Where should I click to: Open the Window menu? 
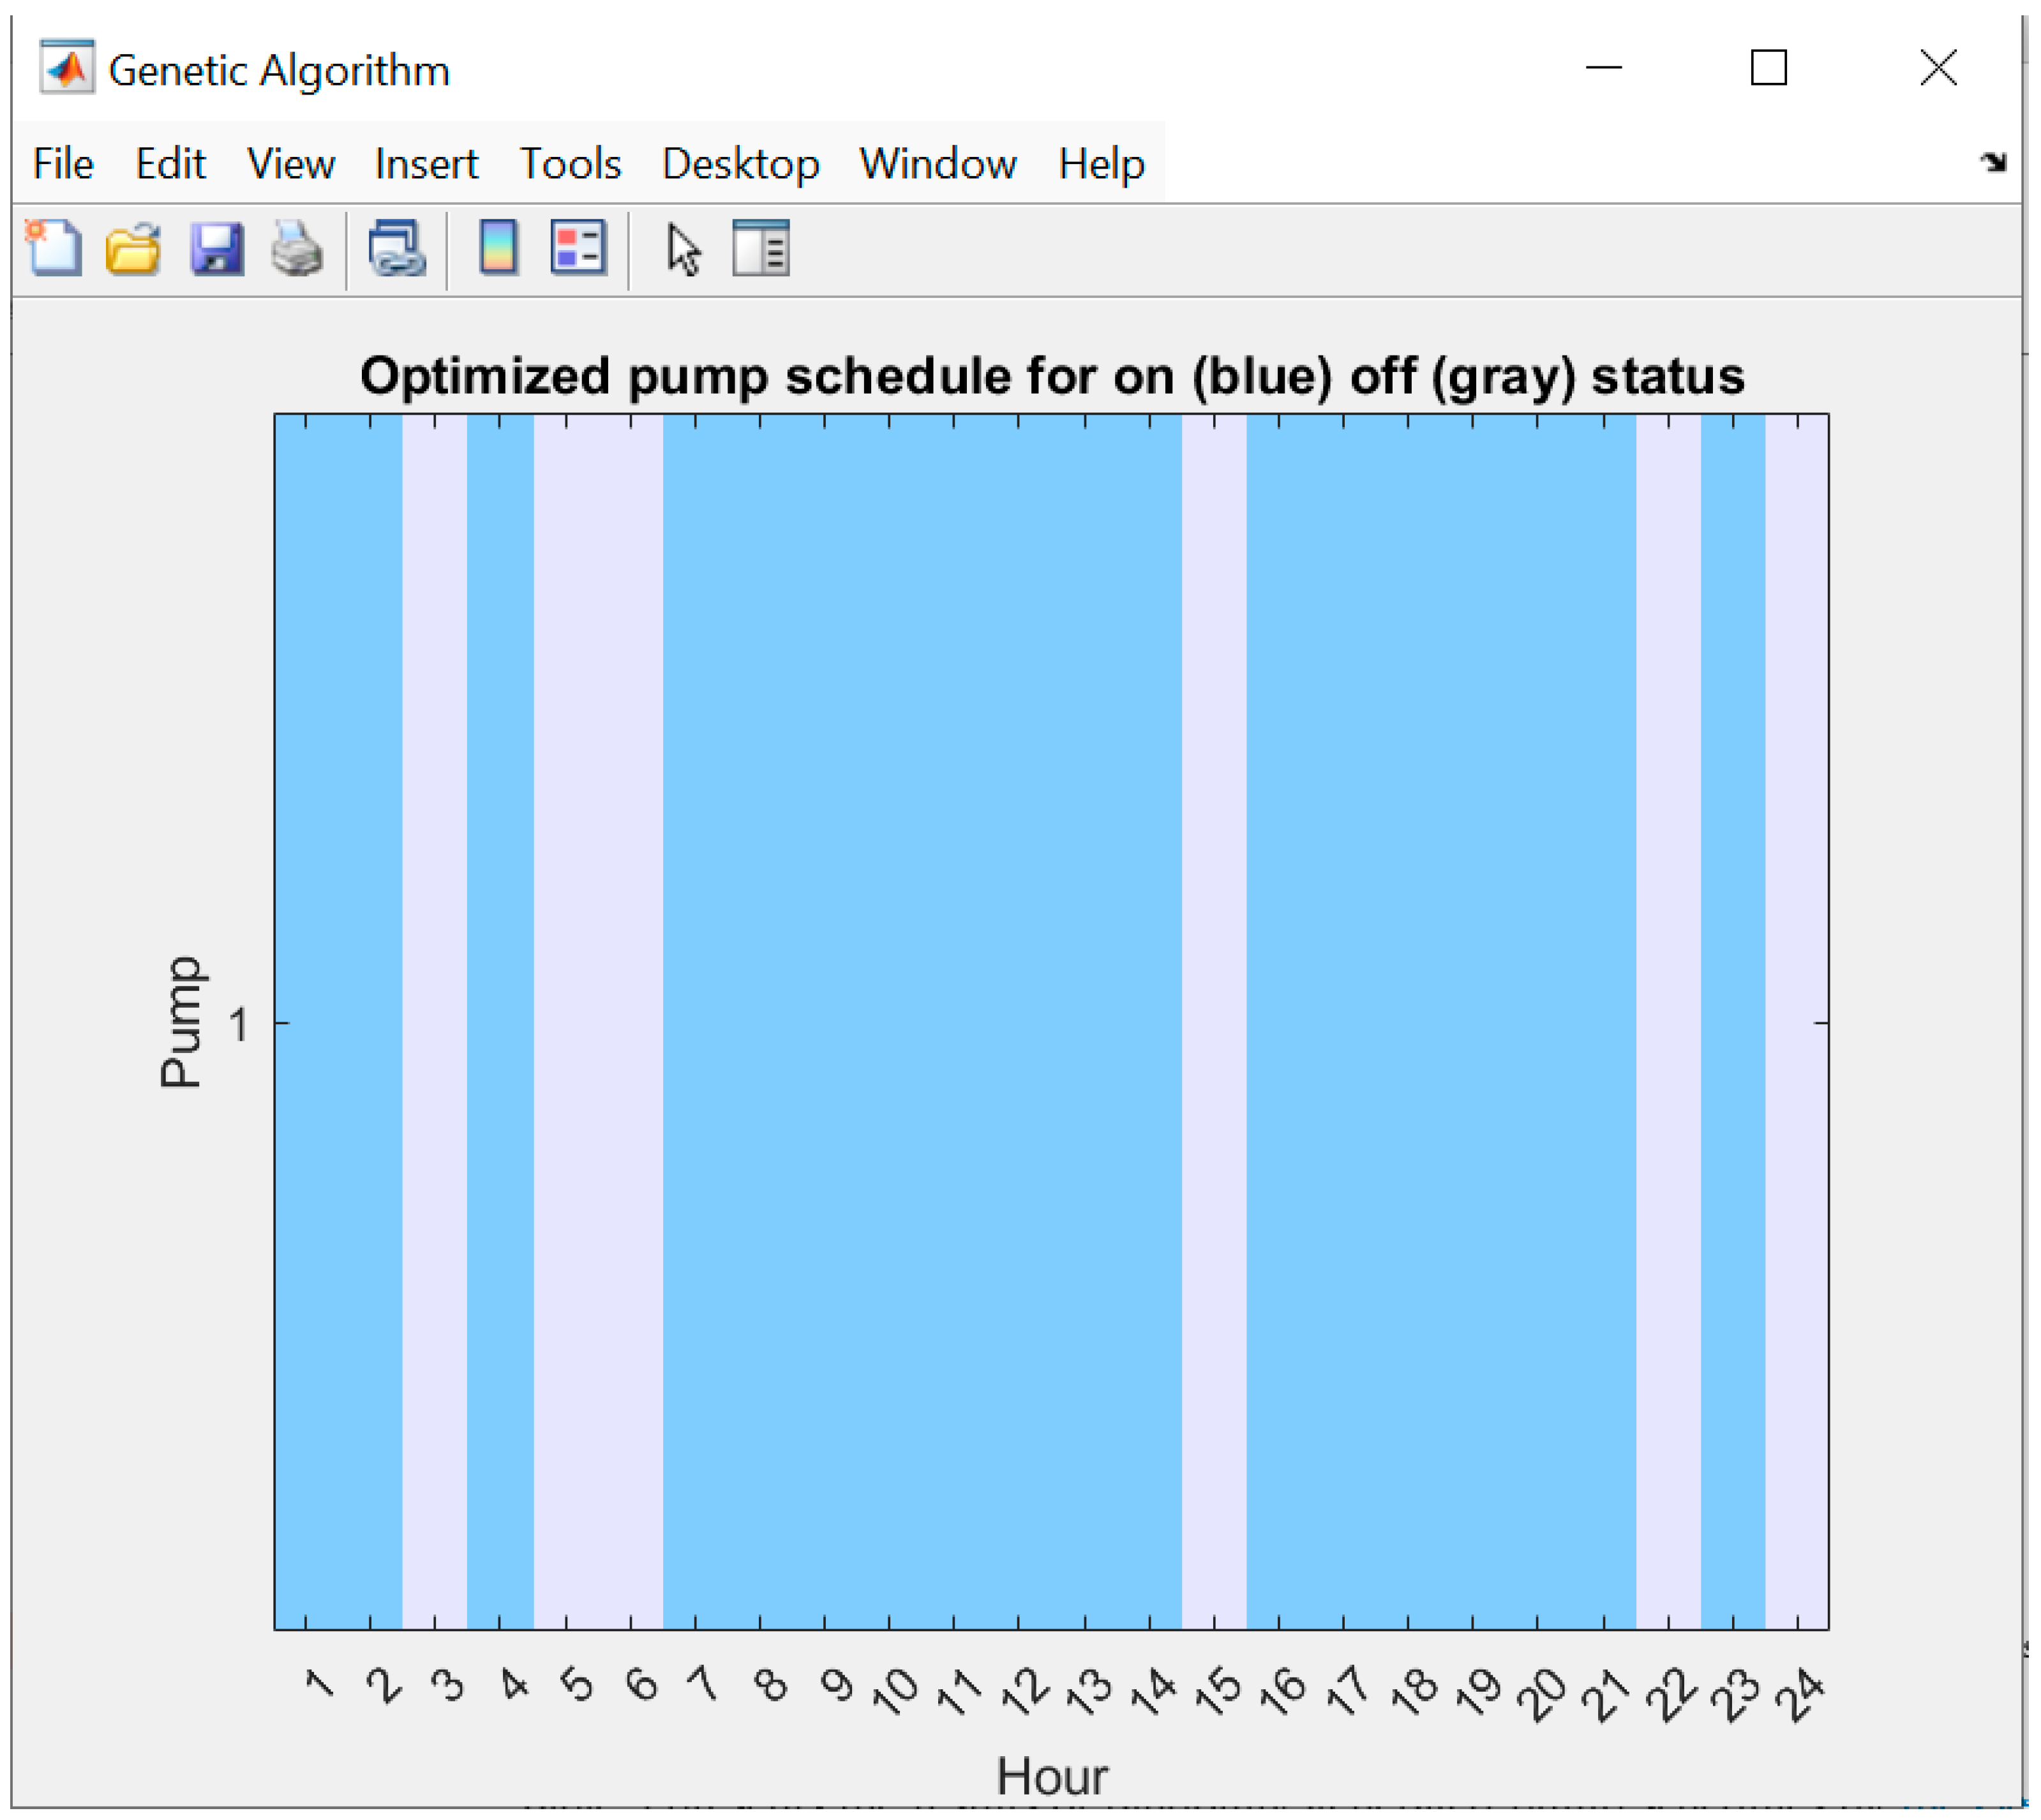pyautogui.click(x=938, y=163)
